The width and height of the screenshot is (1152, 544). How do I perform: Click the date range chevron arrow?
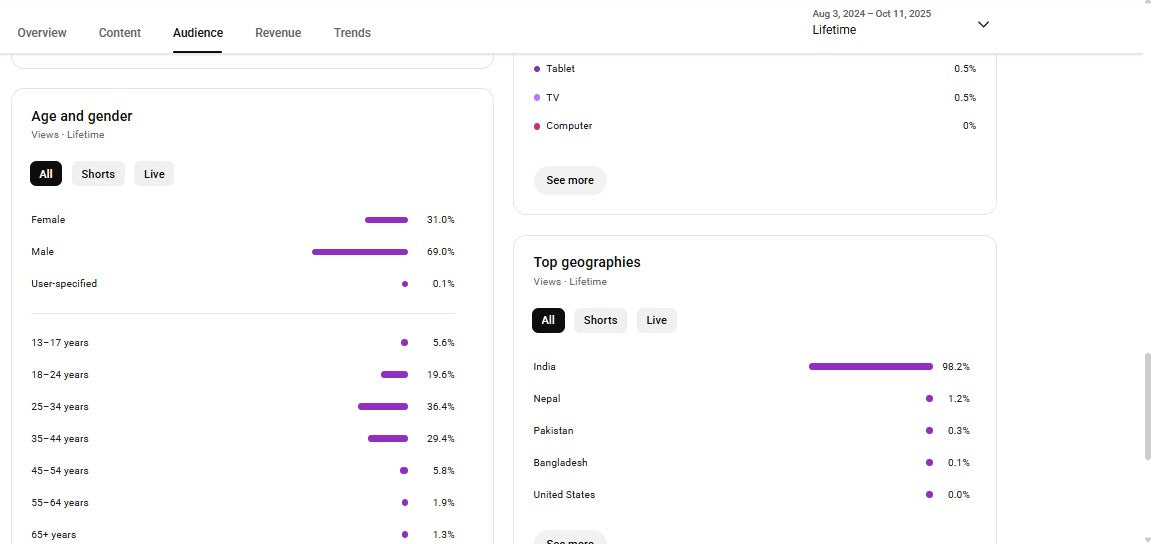coord(983,24)
